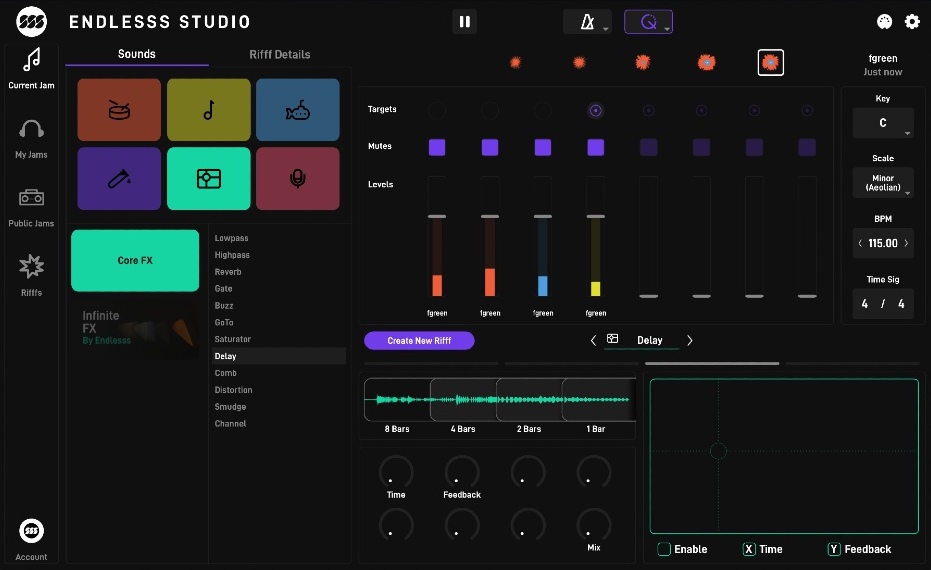
Task: Go to next effect arrow
Action: (x=689, y=340)
